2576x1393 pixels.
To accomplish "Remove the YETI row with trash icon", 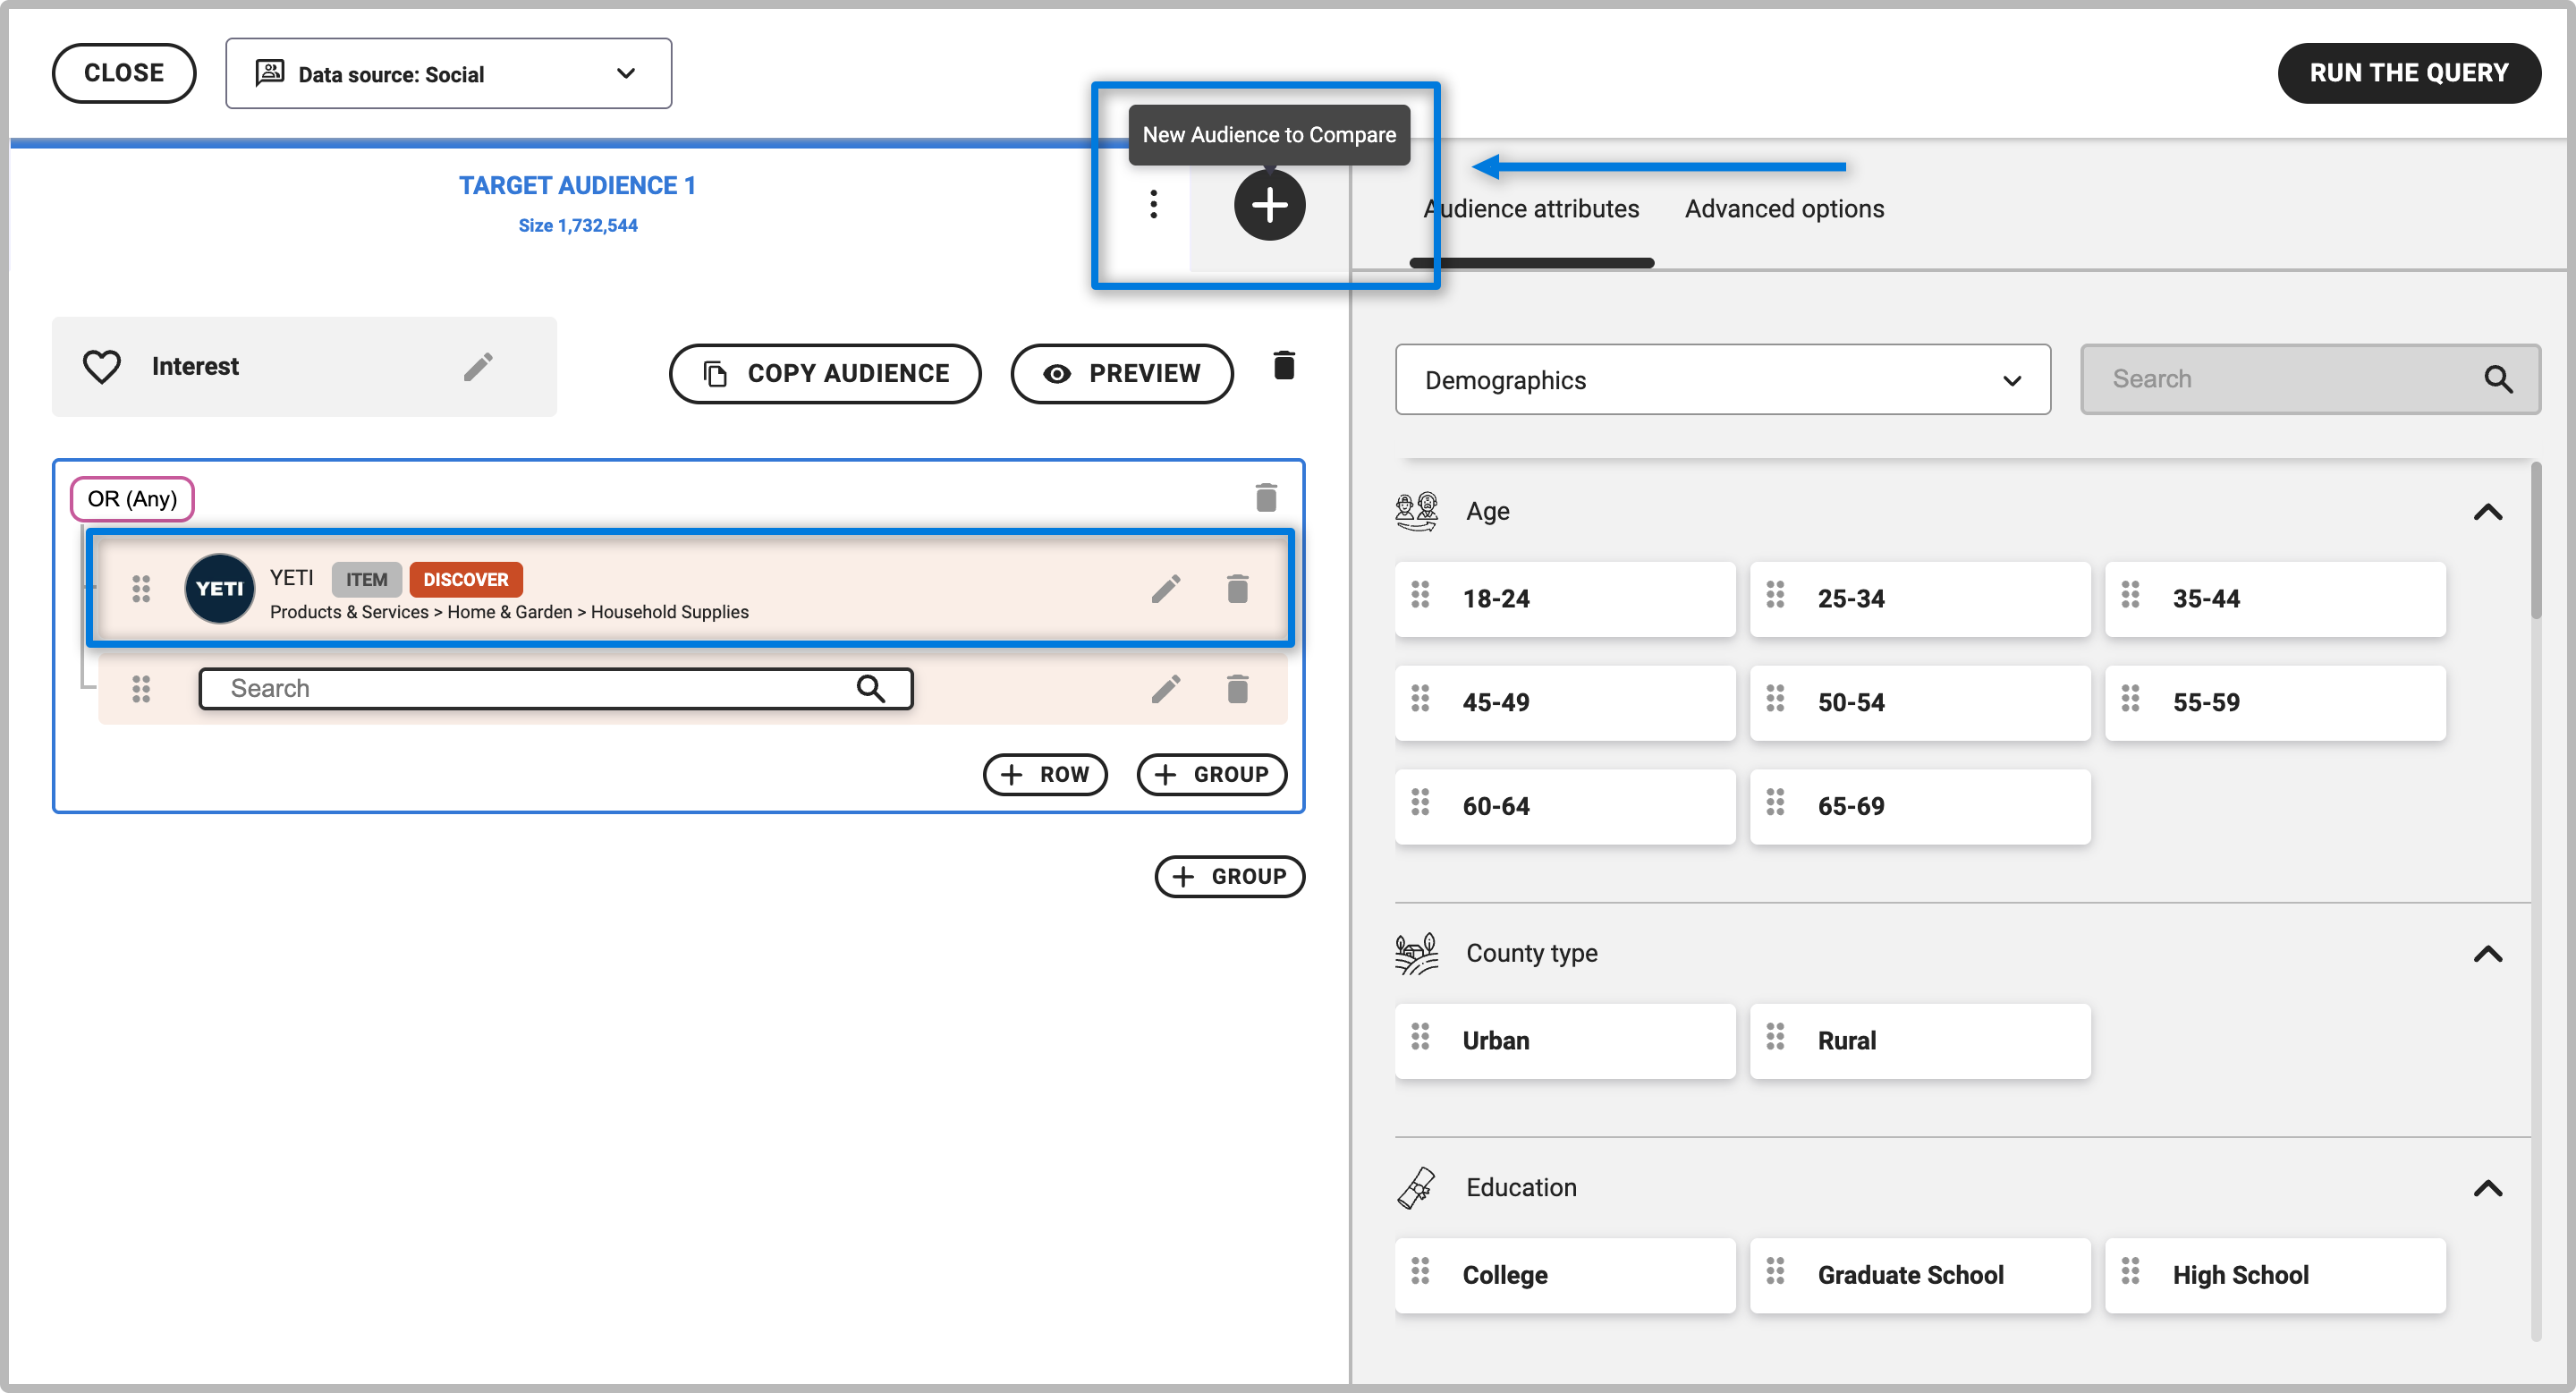I will 1237,589.
